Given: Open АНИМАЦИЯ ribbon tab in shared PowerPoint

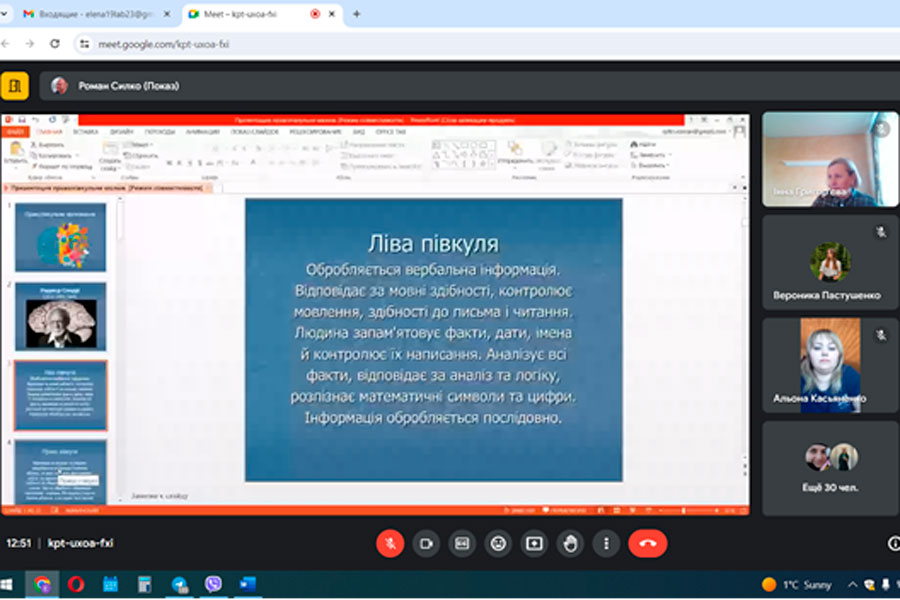Looking at the screenshot, I should 203,132.
